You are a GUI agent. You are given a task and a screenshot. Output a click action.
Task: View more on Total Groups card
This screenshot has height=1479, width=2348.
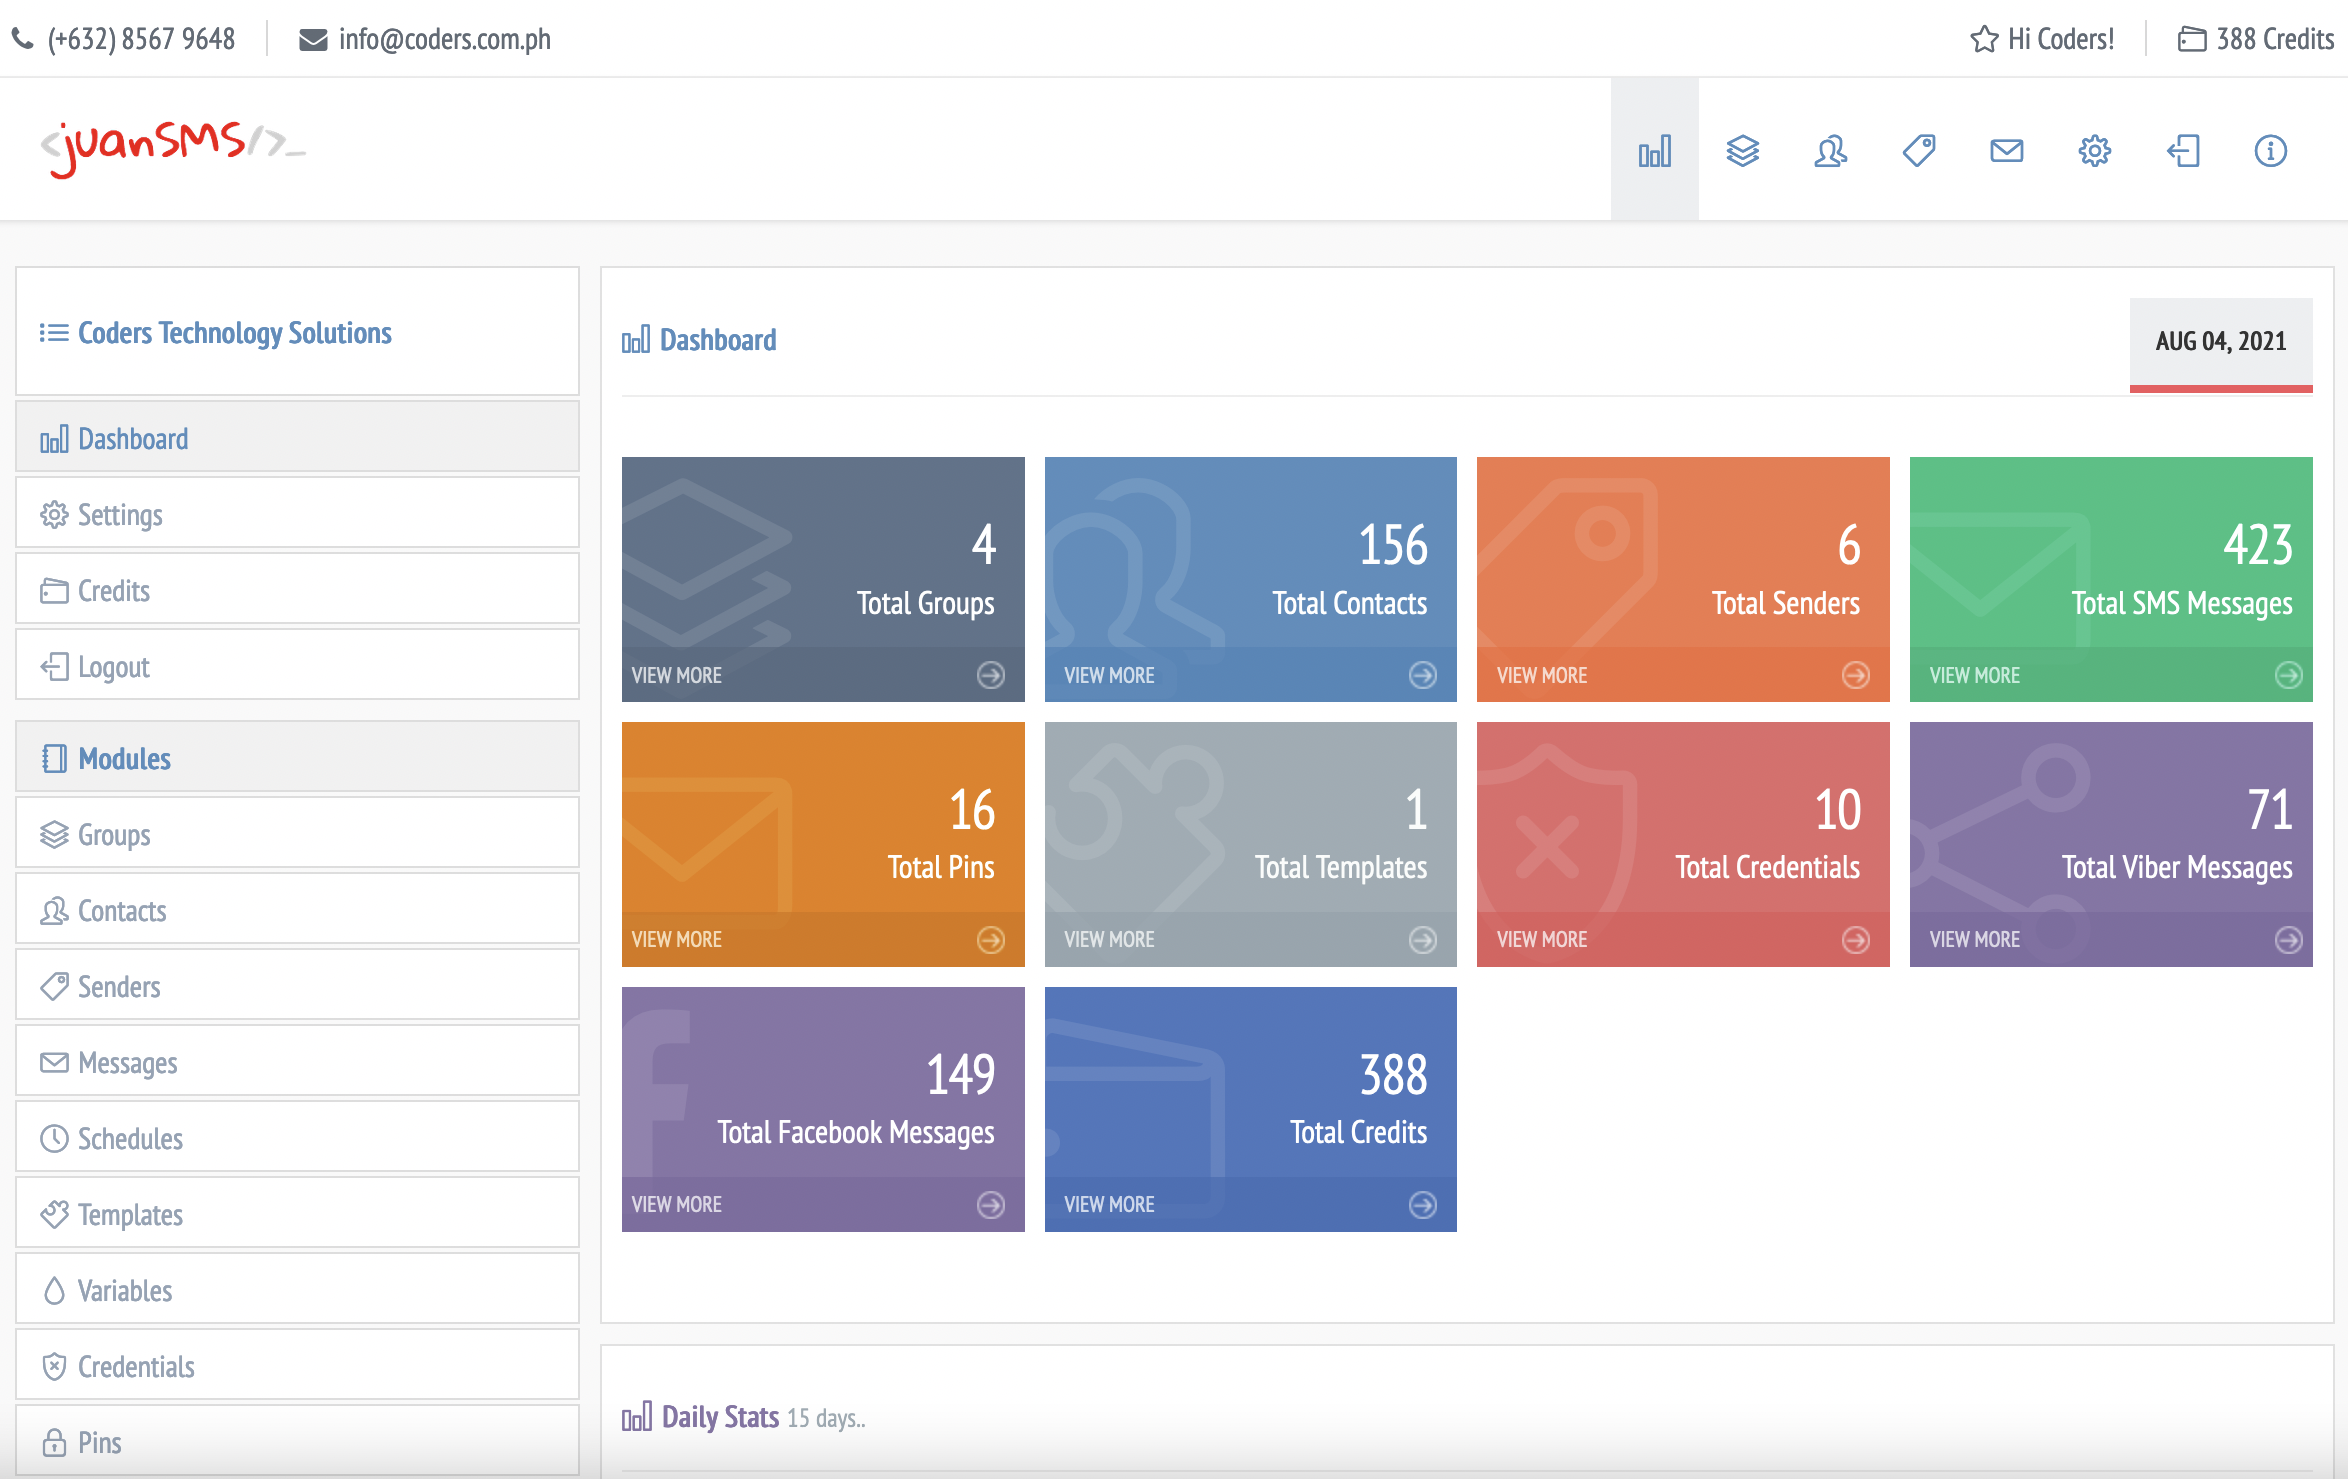[x=677, y=675]
